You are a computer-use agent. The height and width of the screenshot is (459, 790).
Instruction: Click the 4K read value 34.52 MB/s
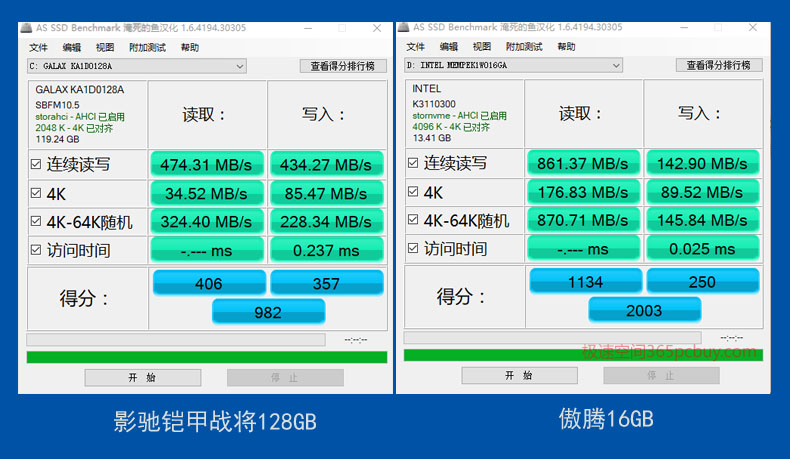click(x=207, y=193)
